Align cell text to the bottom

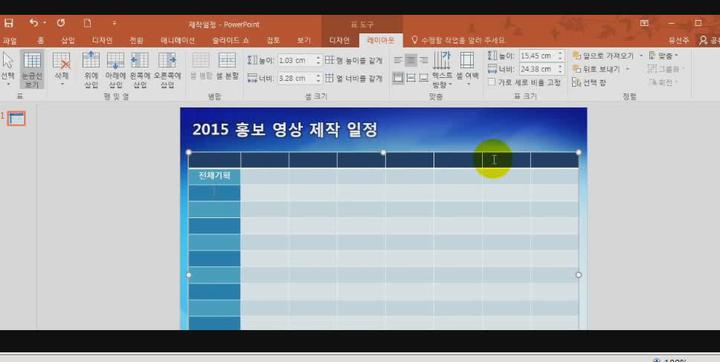423,78
